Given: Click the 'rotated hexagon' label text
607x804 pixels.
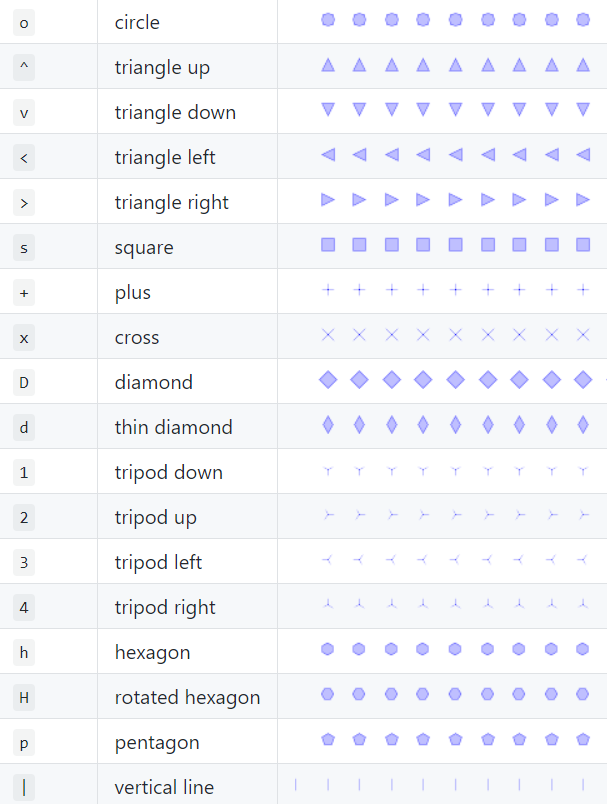Looking at the screenshot, I should point(187,697).
